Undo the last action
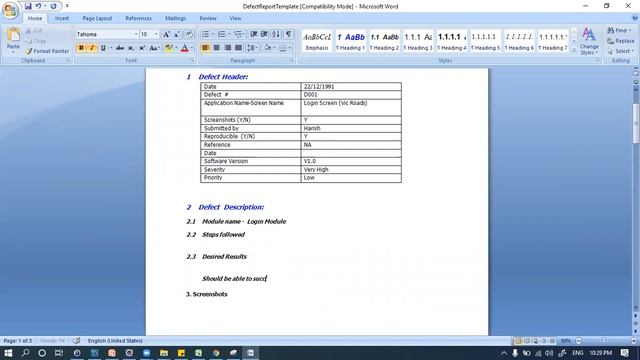This screenshot has height=360, width=640. coord(38,6)
